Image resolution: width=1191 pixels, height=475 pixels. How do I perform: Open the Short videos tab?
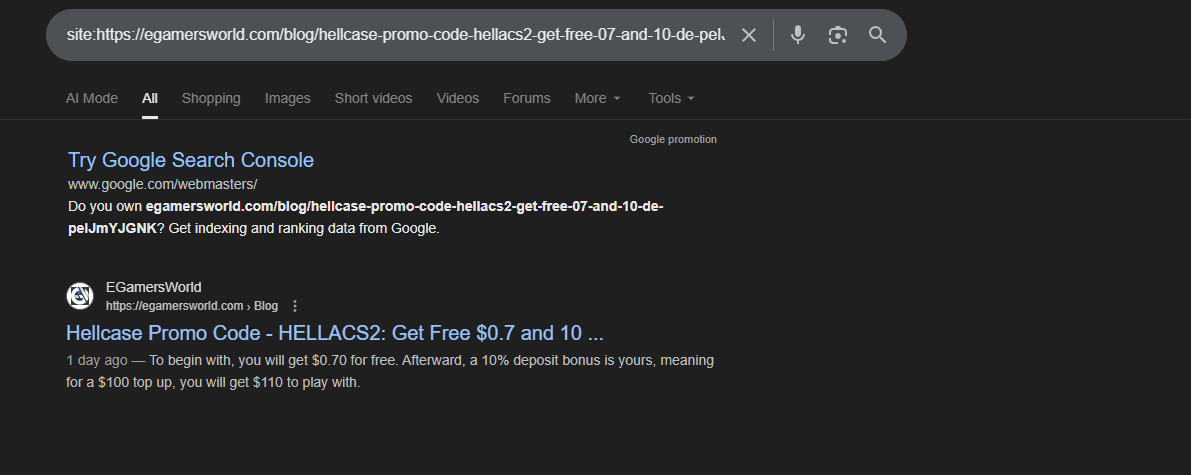(373, 98)
